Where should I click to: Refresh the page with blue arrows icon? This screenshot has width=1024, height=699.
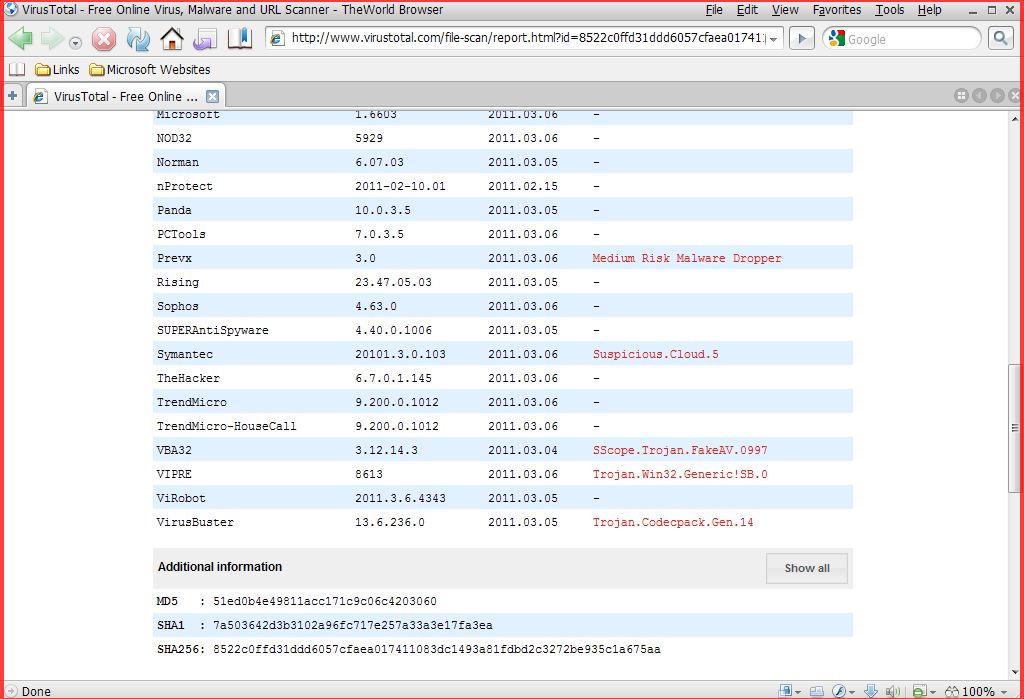pyautogui.click(x=138, y=39)
